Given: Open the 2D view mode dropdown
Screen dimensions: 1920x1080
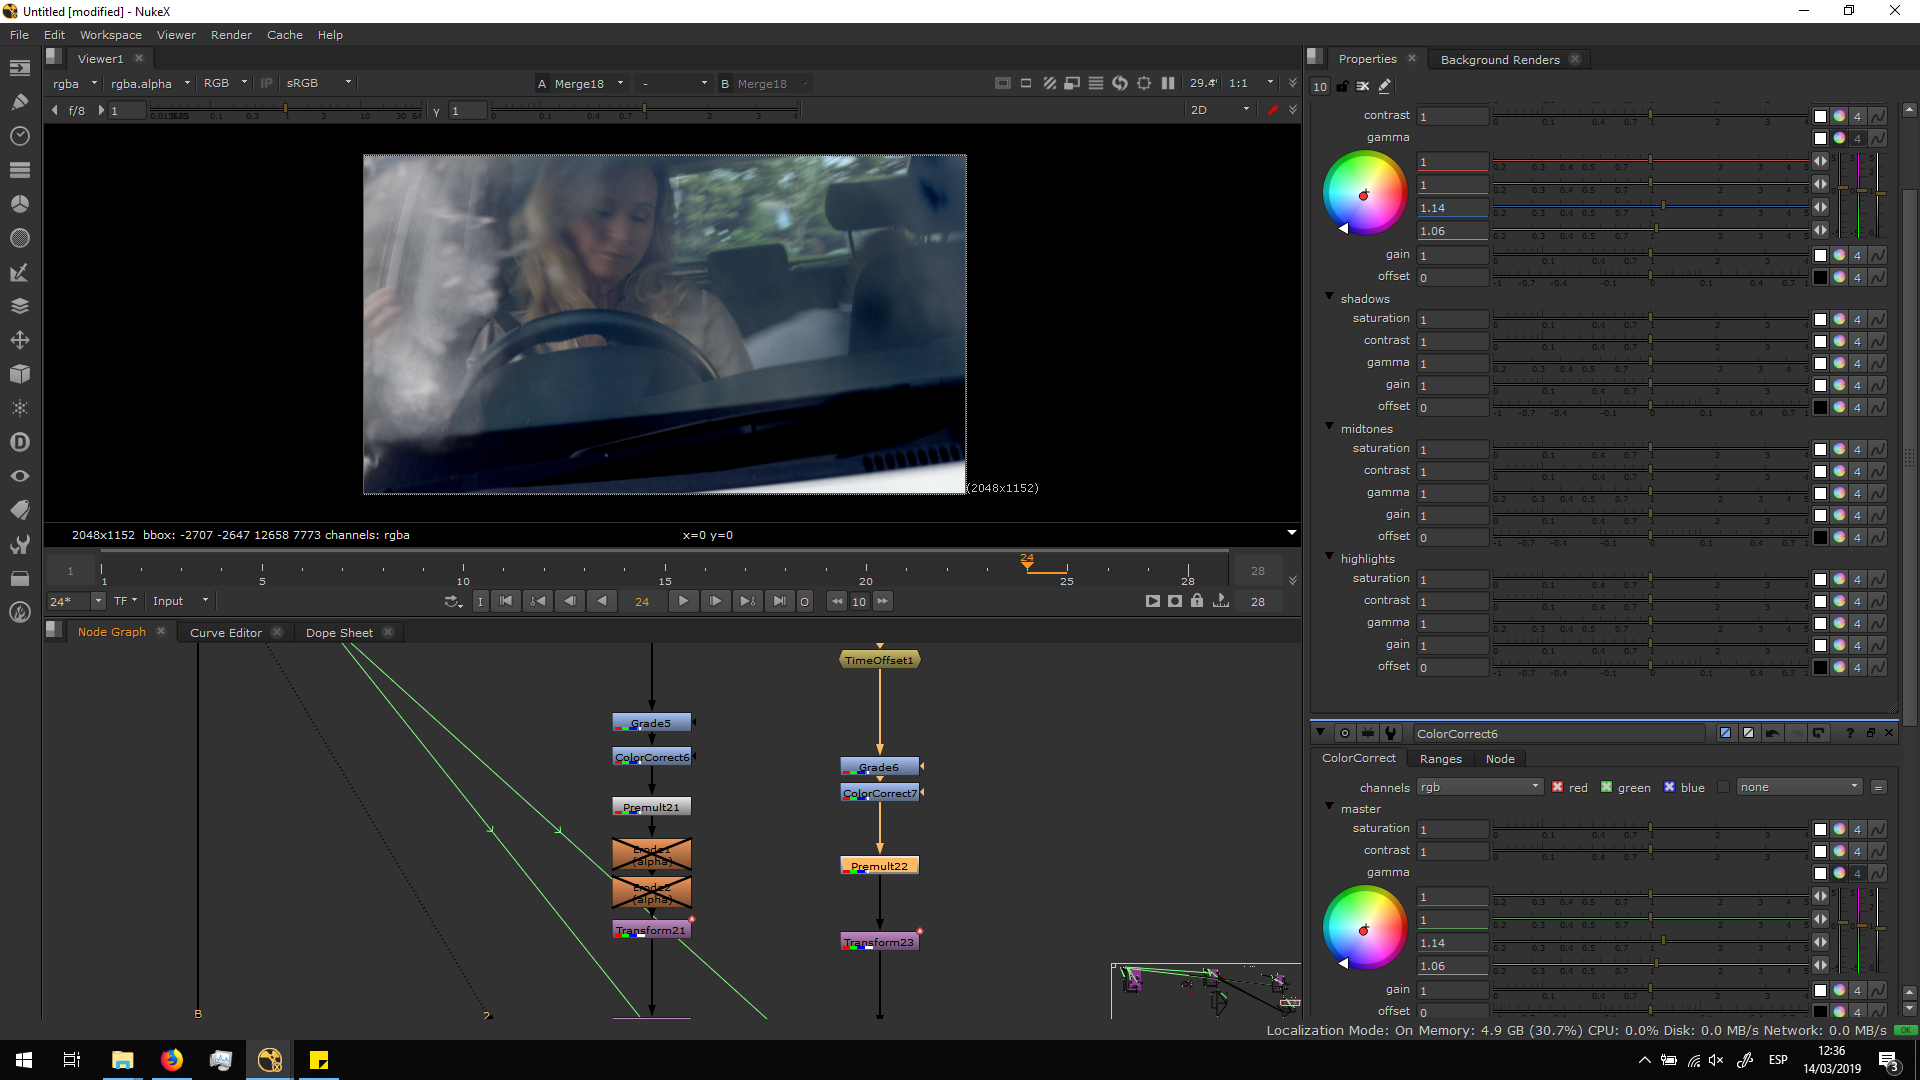Looking at the screenshot, I should pyautogui.click(x=1220, y=110).
